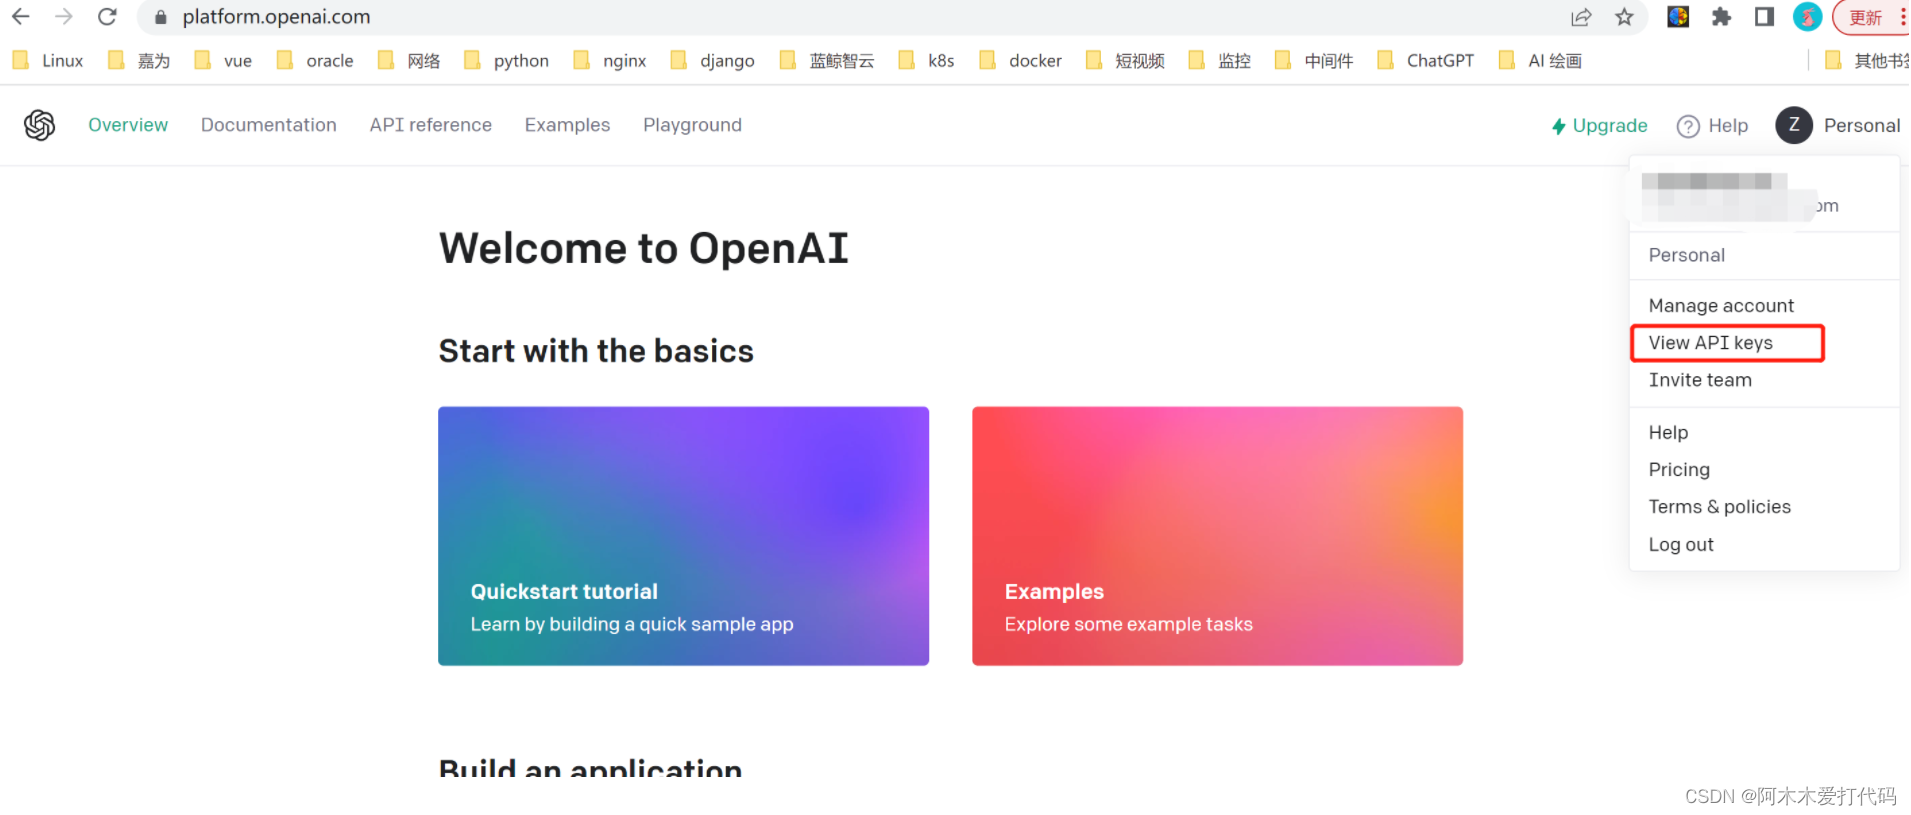Open the ChatGPT bookmark folder
The height and width of the screenshot is (815, 1911).
[1426, 61]
